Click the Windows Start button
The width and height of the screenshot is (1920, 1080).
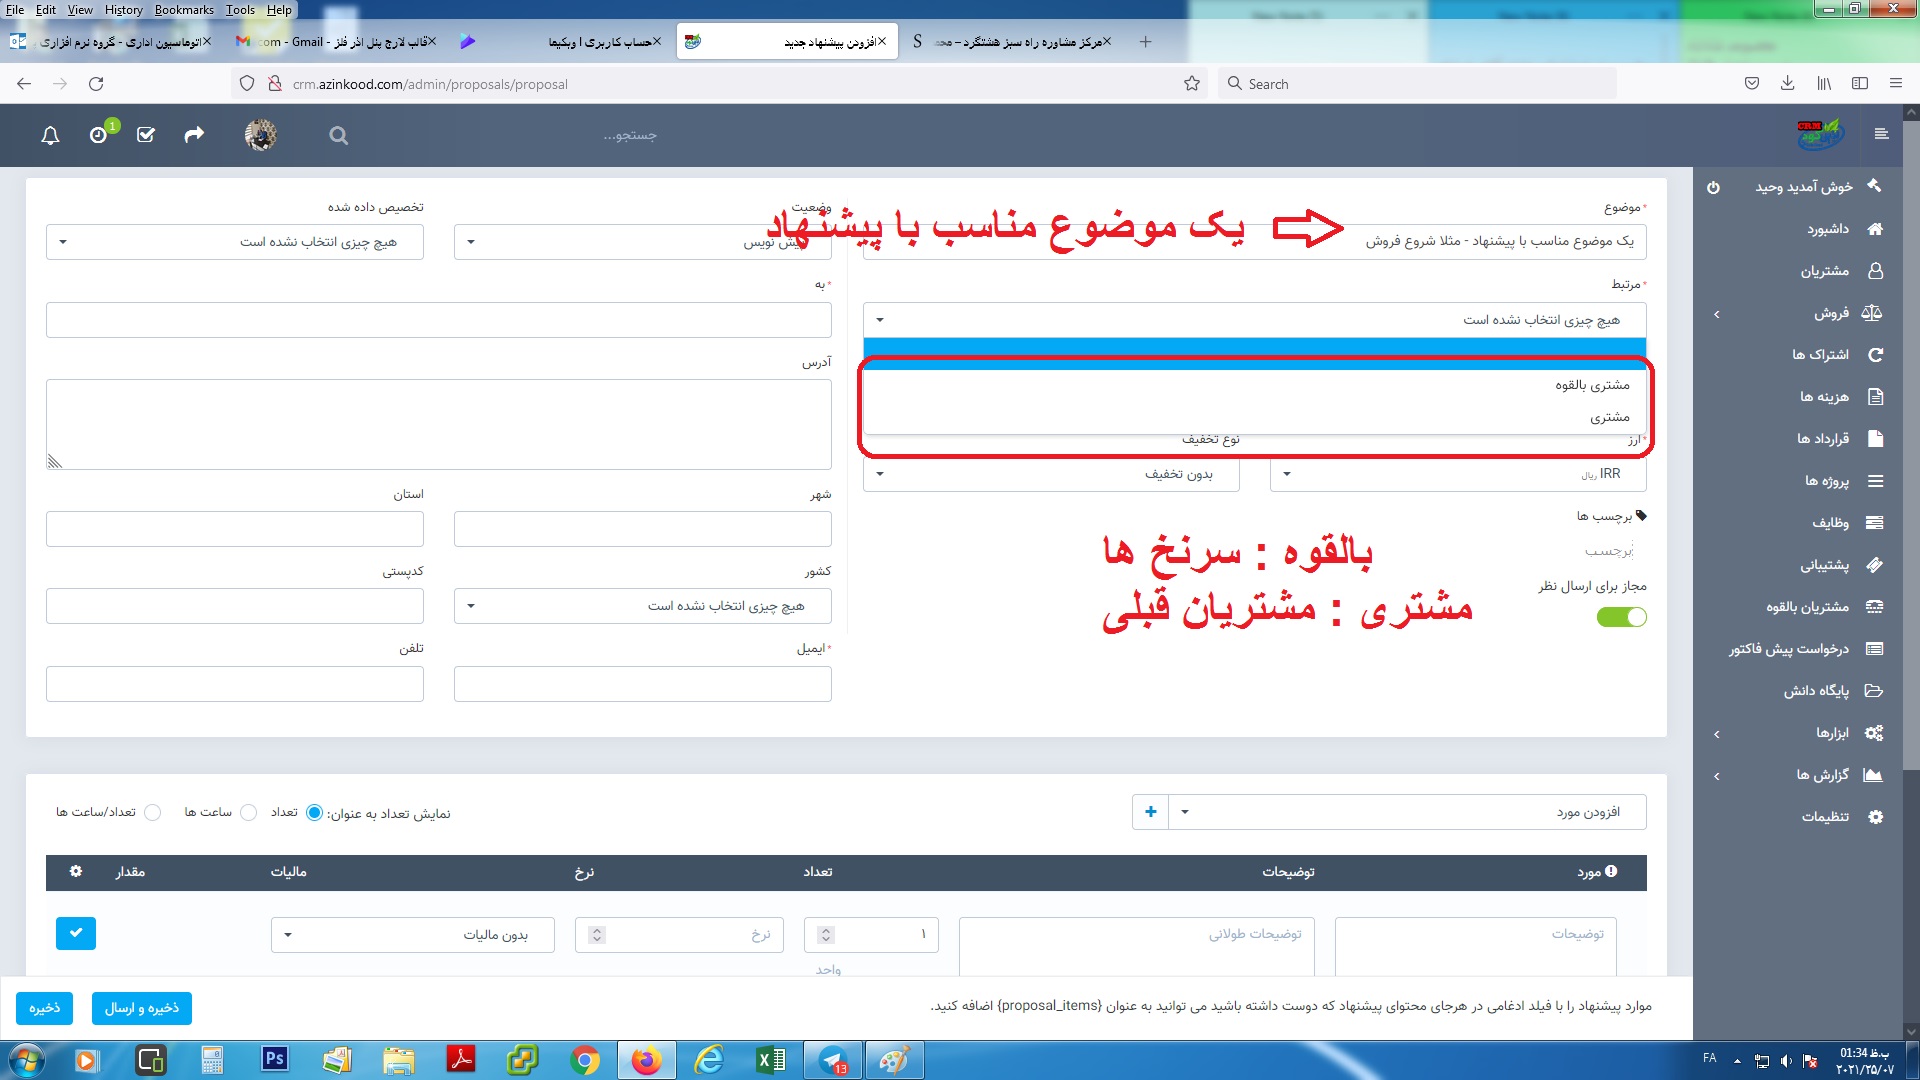coord(25,1059)
